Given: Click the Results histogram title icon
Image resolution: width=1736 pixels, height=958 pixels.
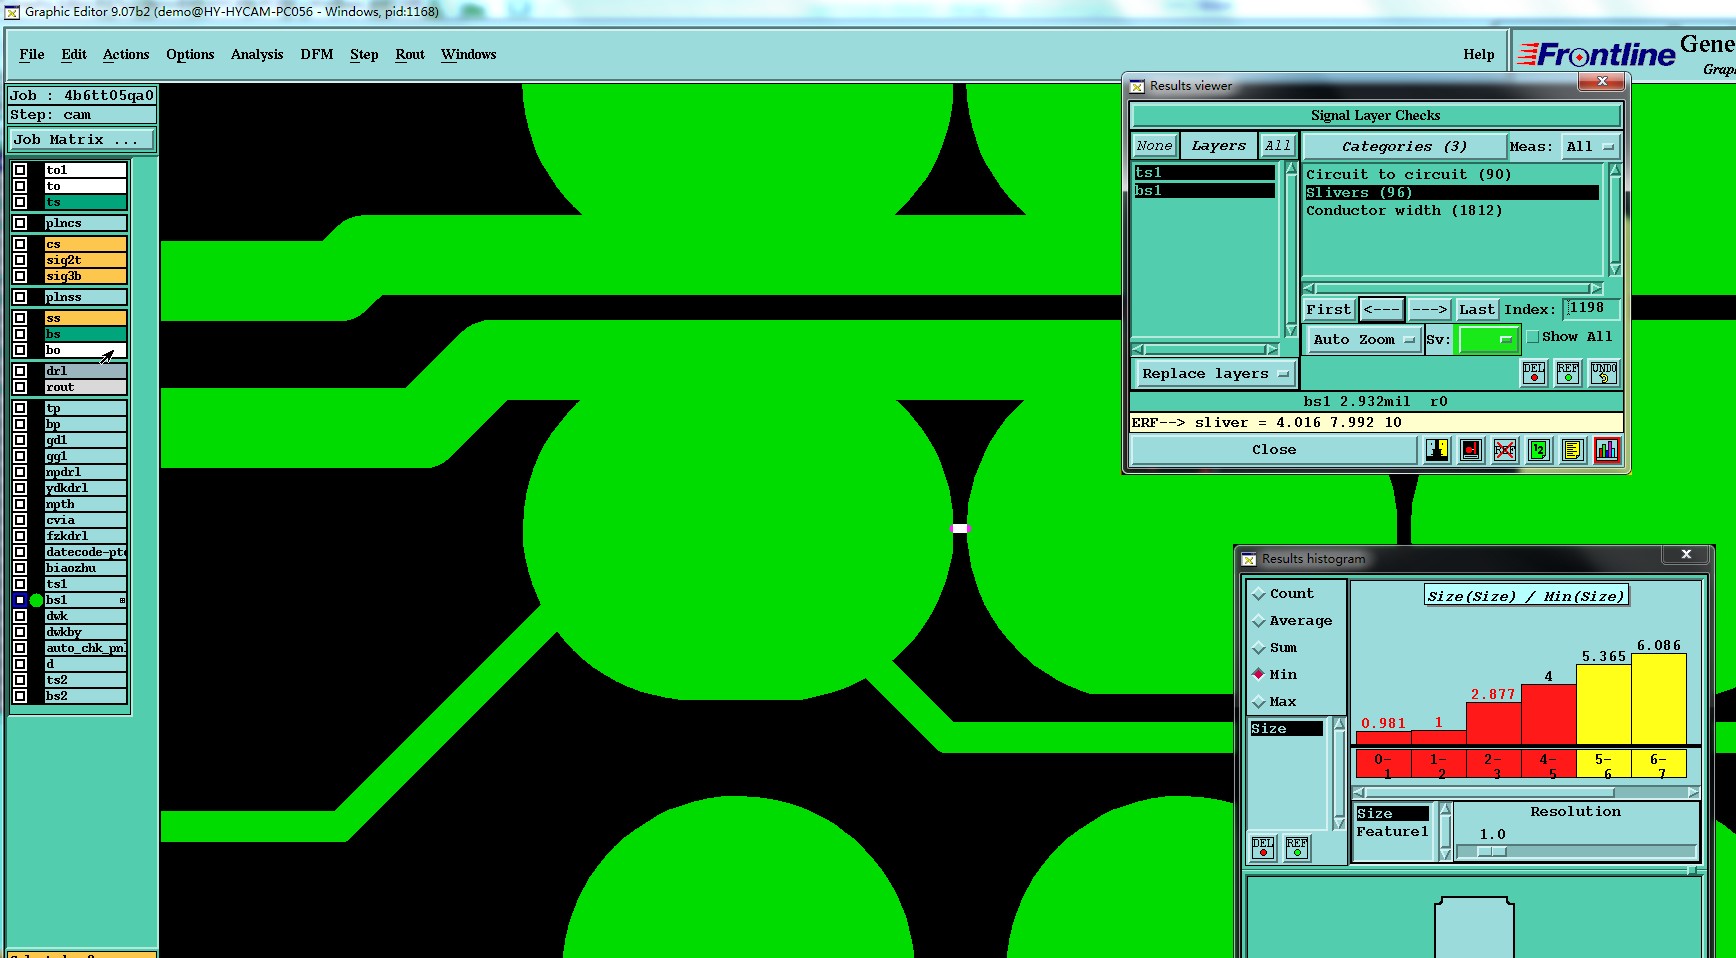Looking at the screenshot, I should (x=1249, y=559).
